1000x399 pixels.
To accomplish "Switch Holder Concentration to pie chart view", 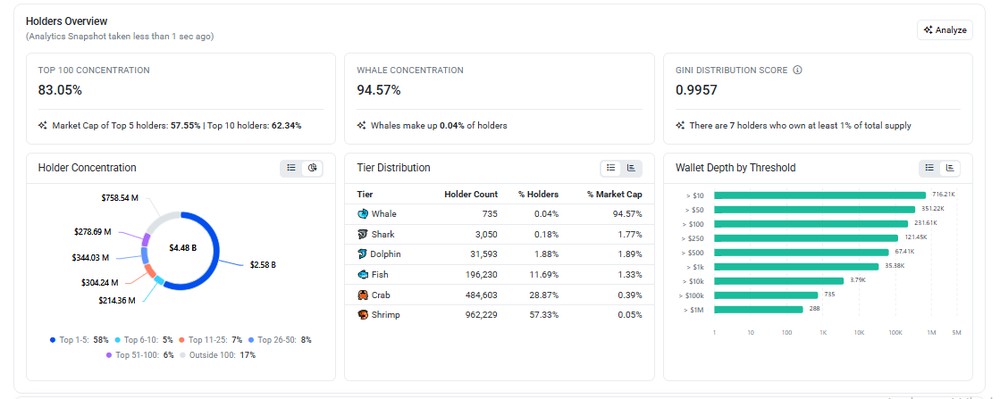I will 312,168.
